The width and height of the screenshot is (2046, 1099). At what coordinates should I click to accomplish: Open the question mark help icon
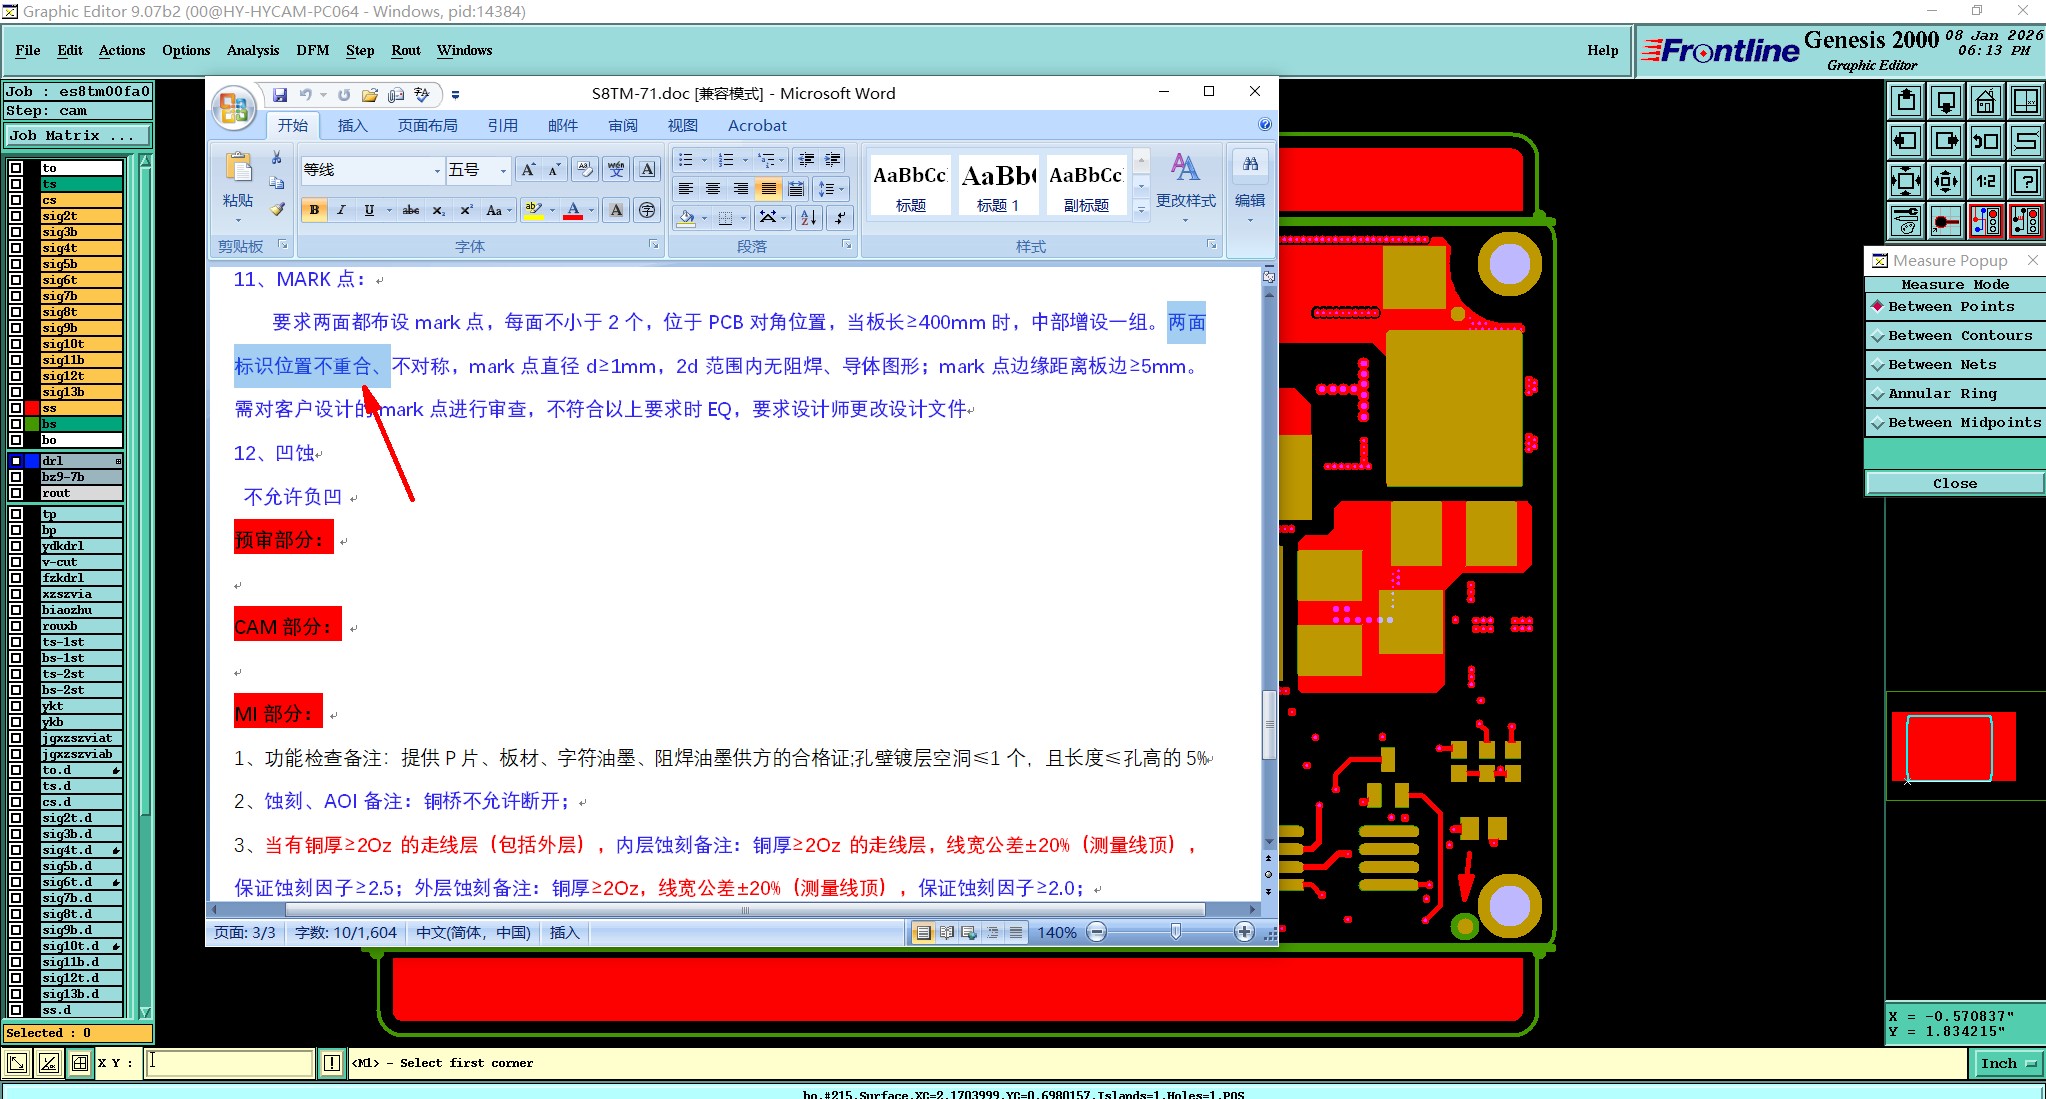(x=2025, y=181)
